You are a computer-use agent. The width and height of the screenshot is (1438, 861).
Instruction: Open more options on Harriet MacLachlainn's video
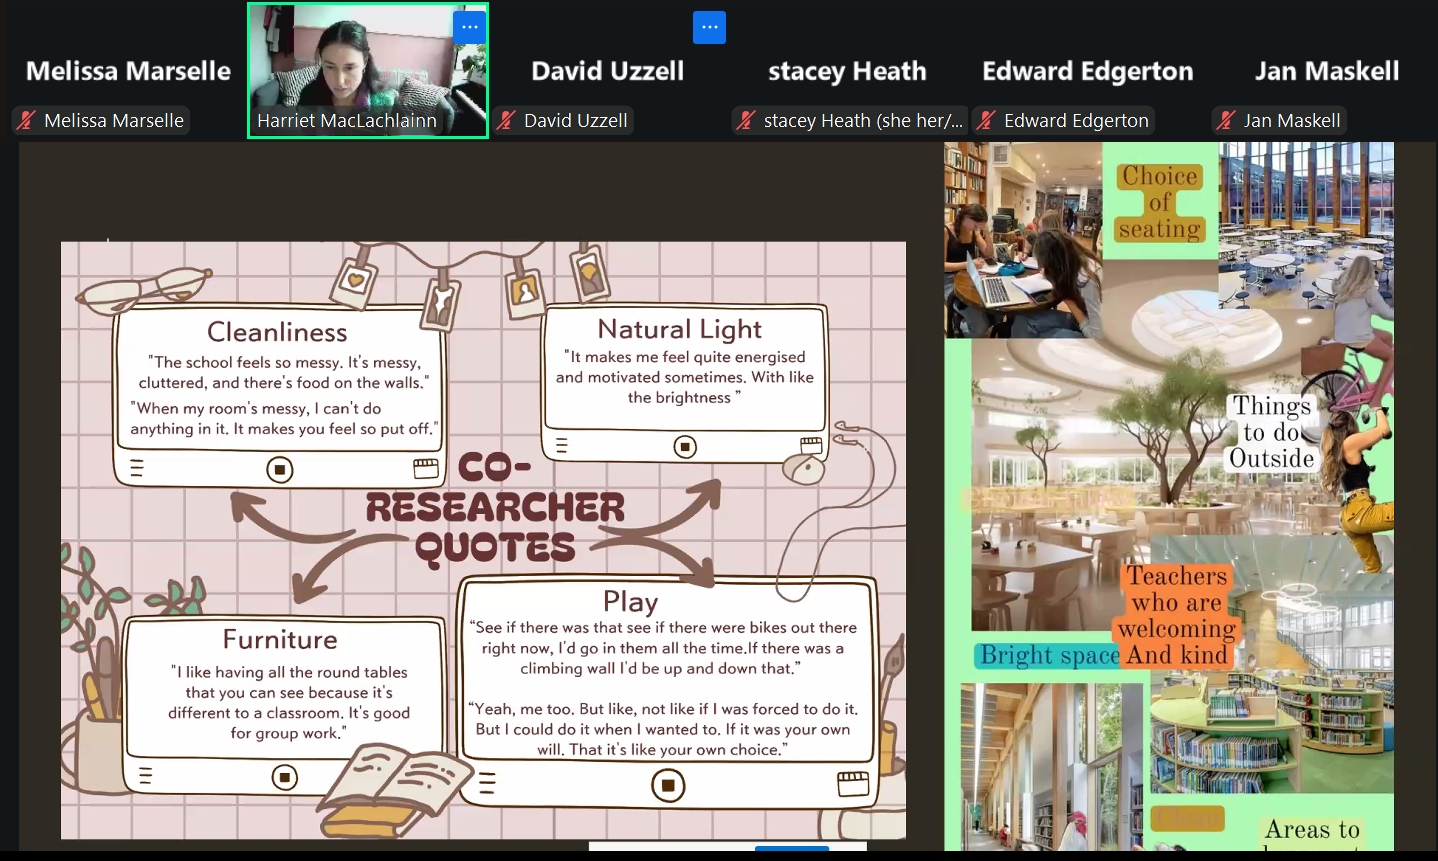(469, 27)
